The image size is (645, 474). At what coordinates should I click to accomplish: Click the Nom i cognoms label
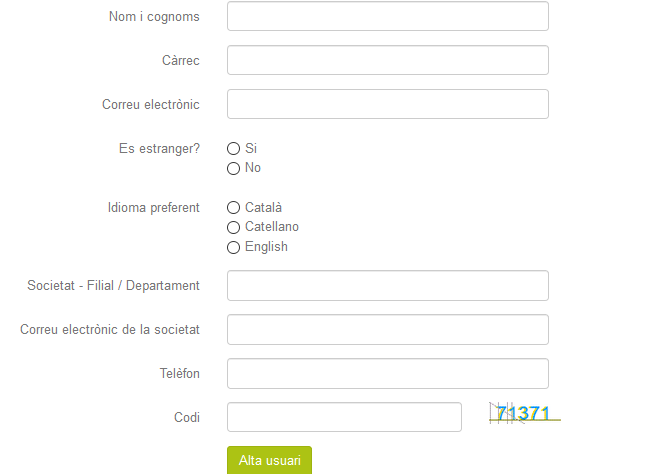click(x=154, y=16)
